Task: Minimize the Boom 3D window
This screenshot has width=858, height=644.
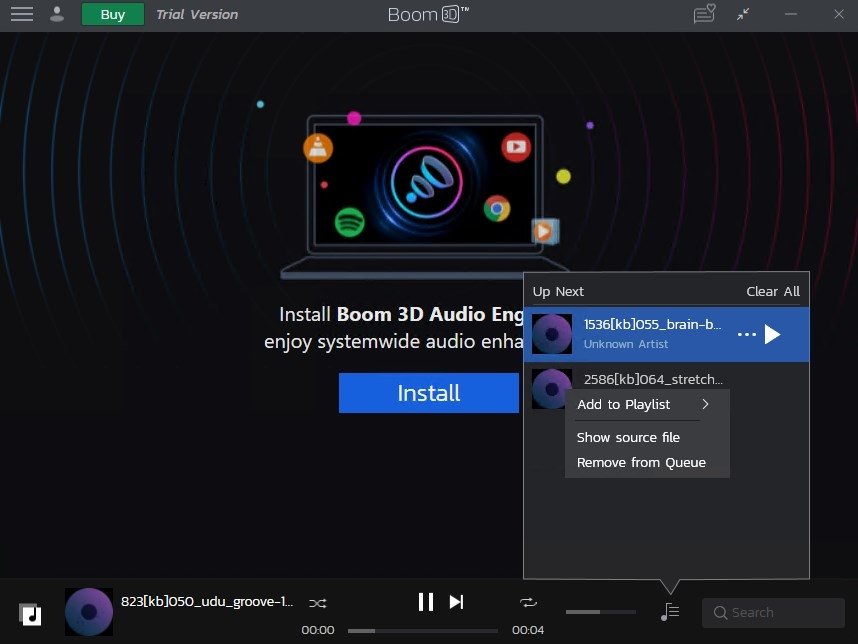Action: [x=791, y=14]
